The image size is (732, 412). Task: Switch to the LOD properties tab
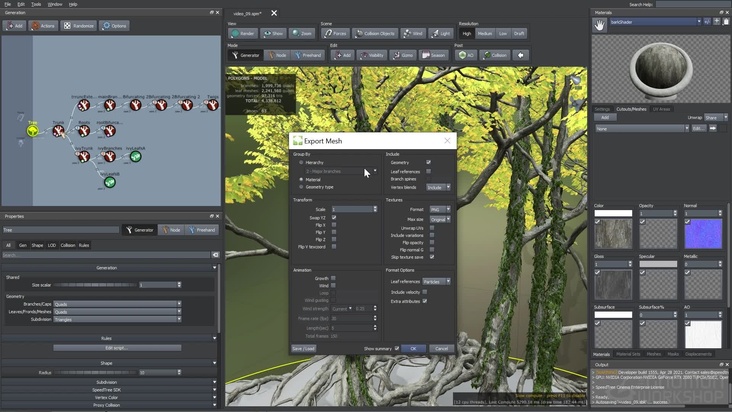[x=52, y=245]
